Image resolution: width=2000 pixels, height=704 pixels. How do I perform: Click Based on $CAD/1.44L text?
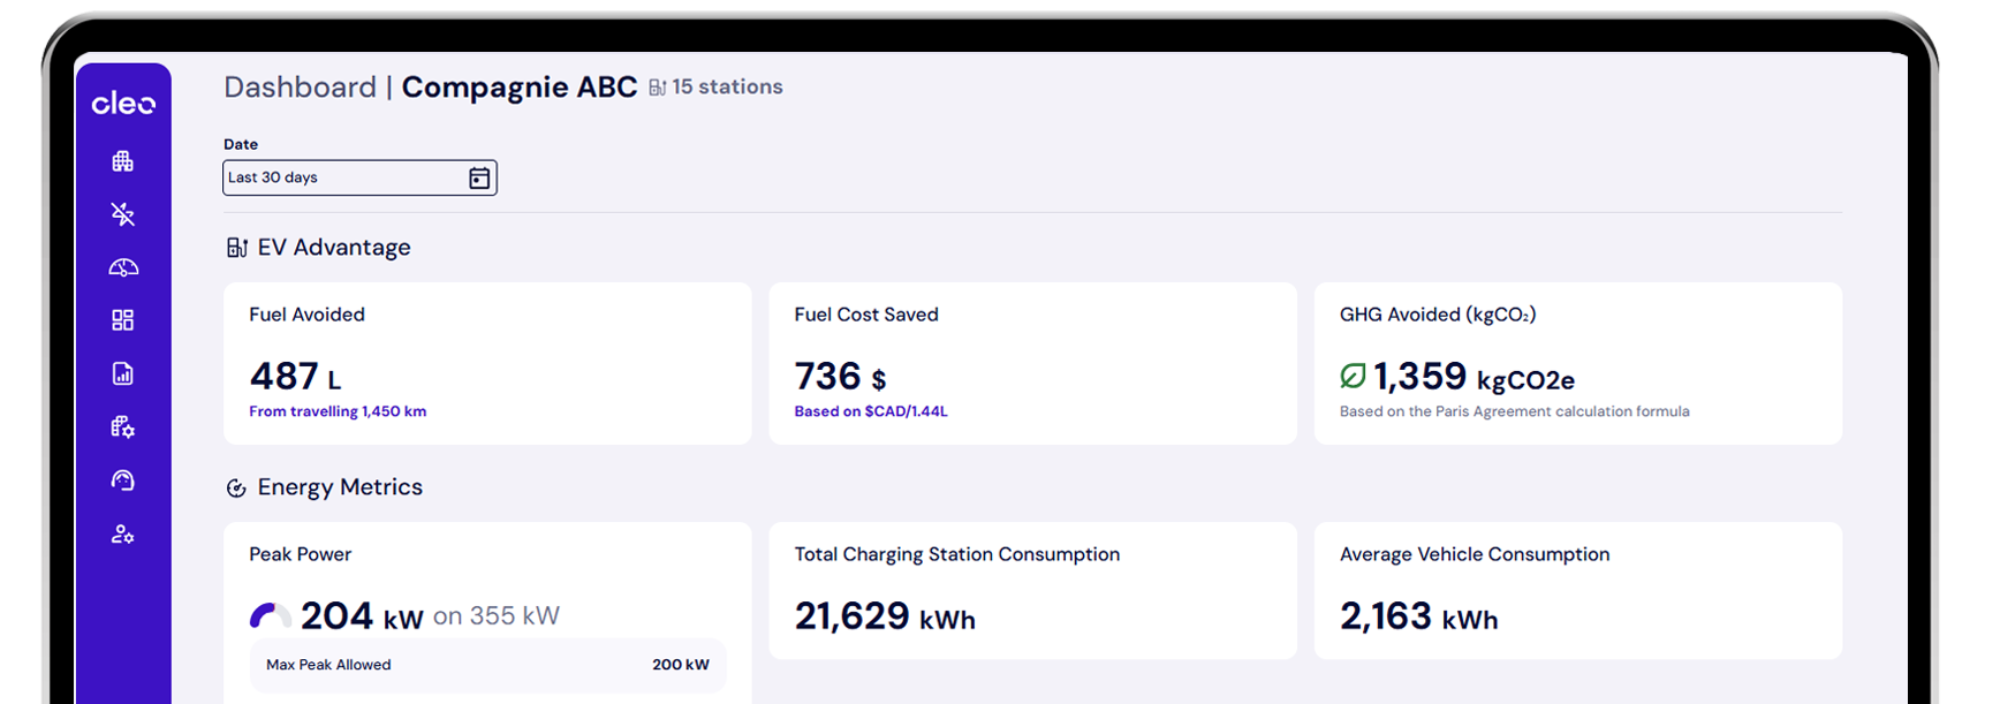pyautogui.click(x=871, y=411)
